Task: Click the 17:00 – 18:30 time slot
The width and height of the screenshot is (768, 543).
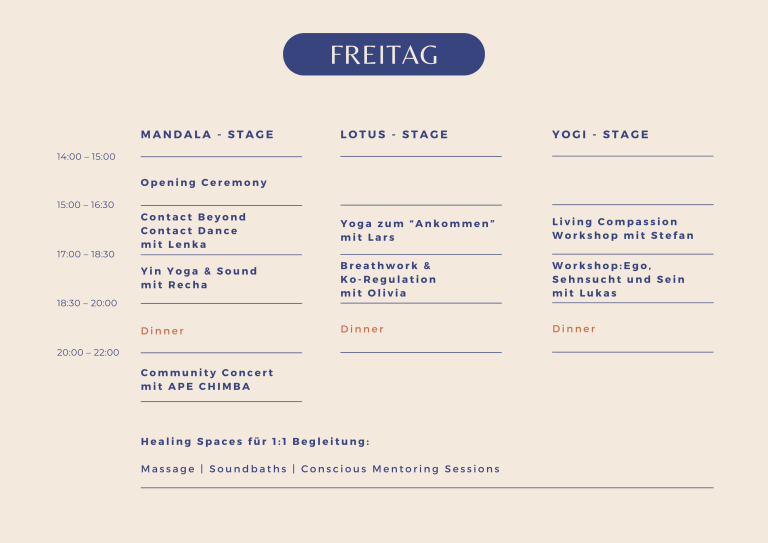Action: click(x=86, y=254)
